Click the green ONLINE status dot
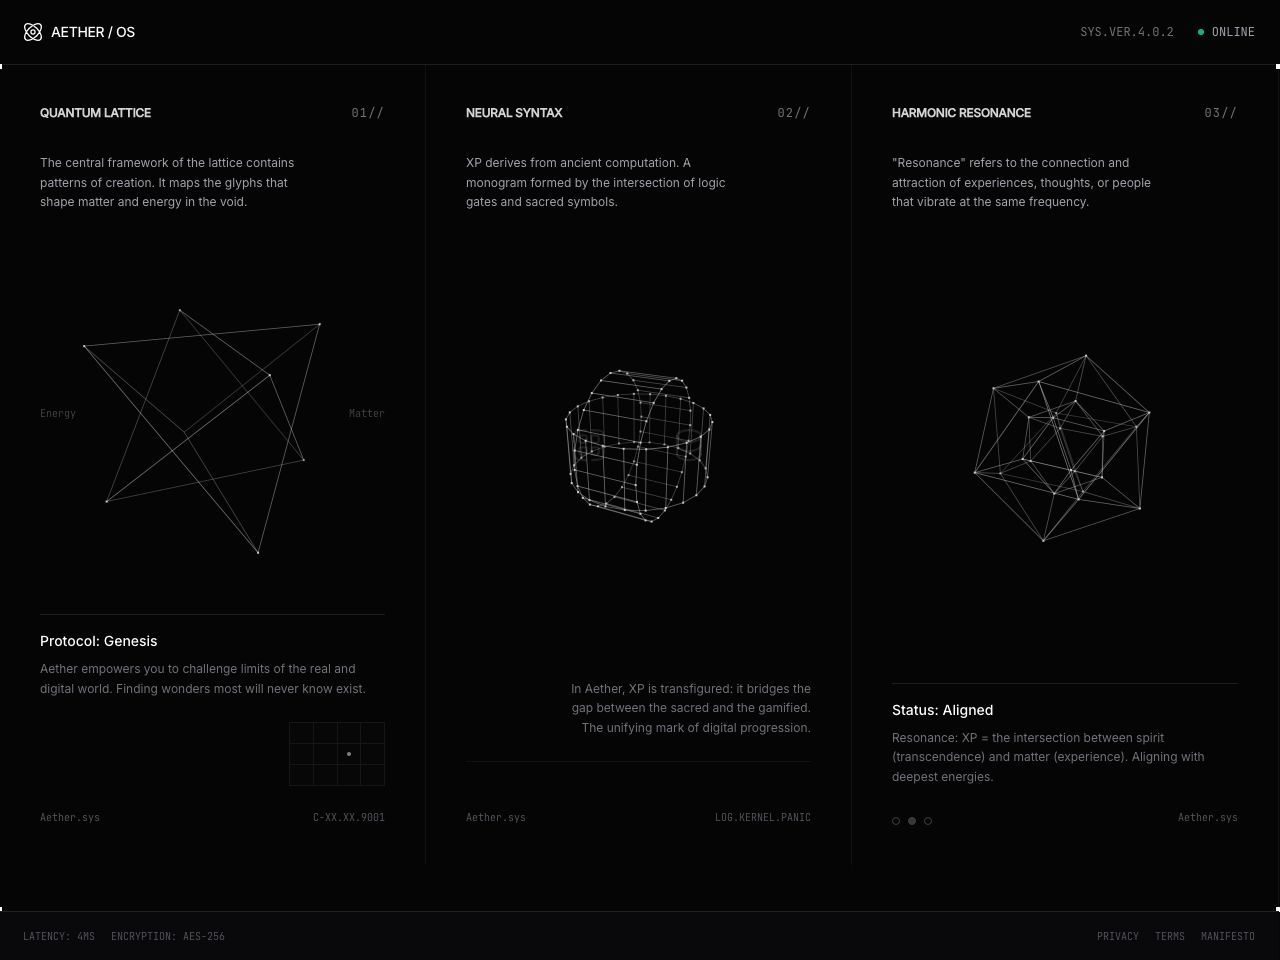1280x960 pixels. [x=1201, y=32]
